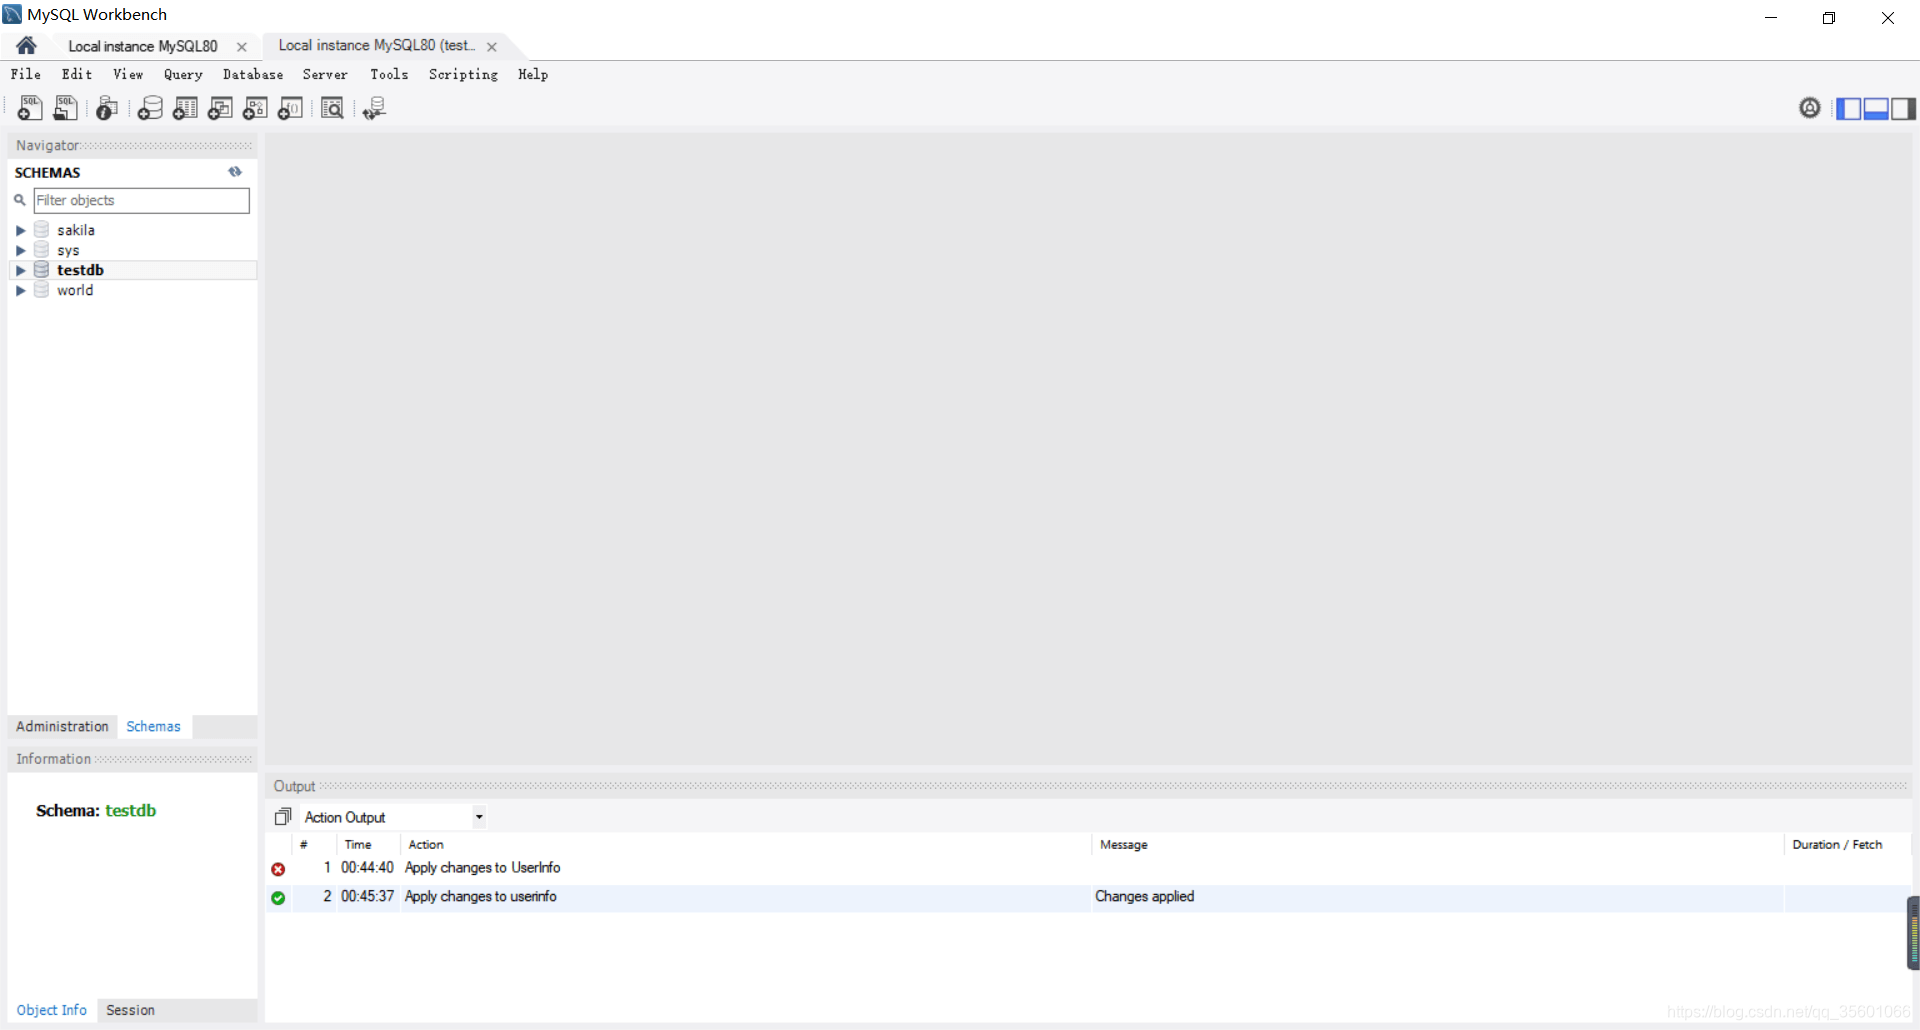The image size is (1920, 1030).
Task: Open the Scripting menu
Action: (x=463, y=74)
